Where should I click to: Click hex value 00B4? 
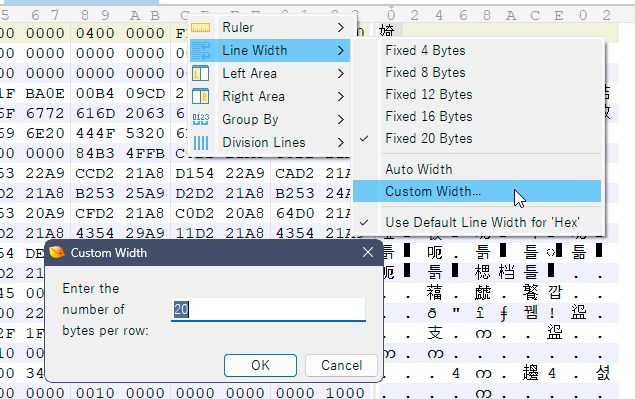tap(95, 94)
